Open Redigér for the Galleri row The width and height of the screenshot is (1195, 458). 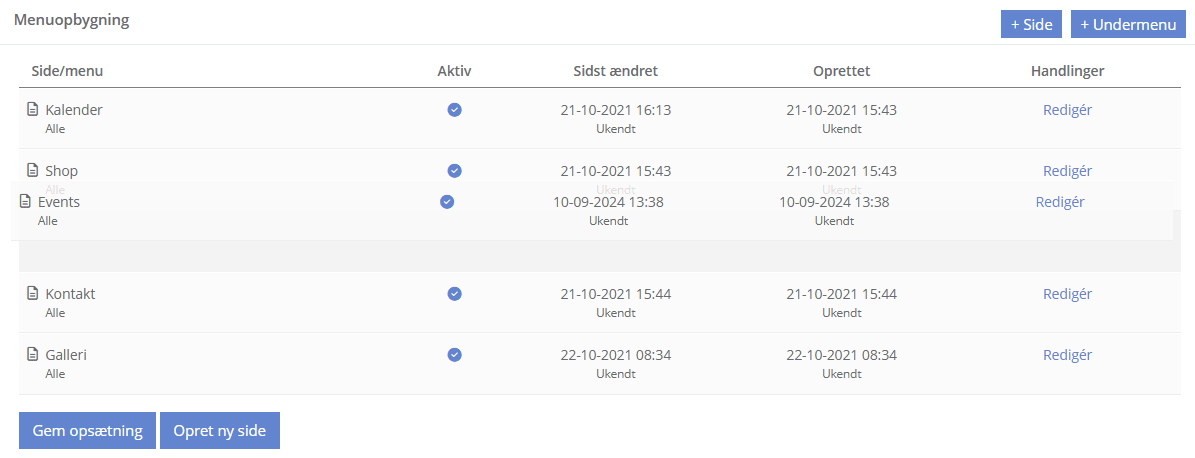(1067, 354)
